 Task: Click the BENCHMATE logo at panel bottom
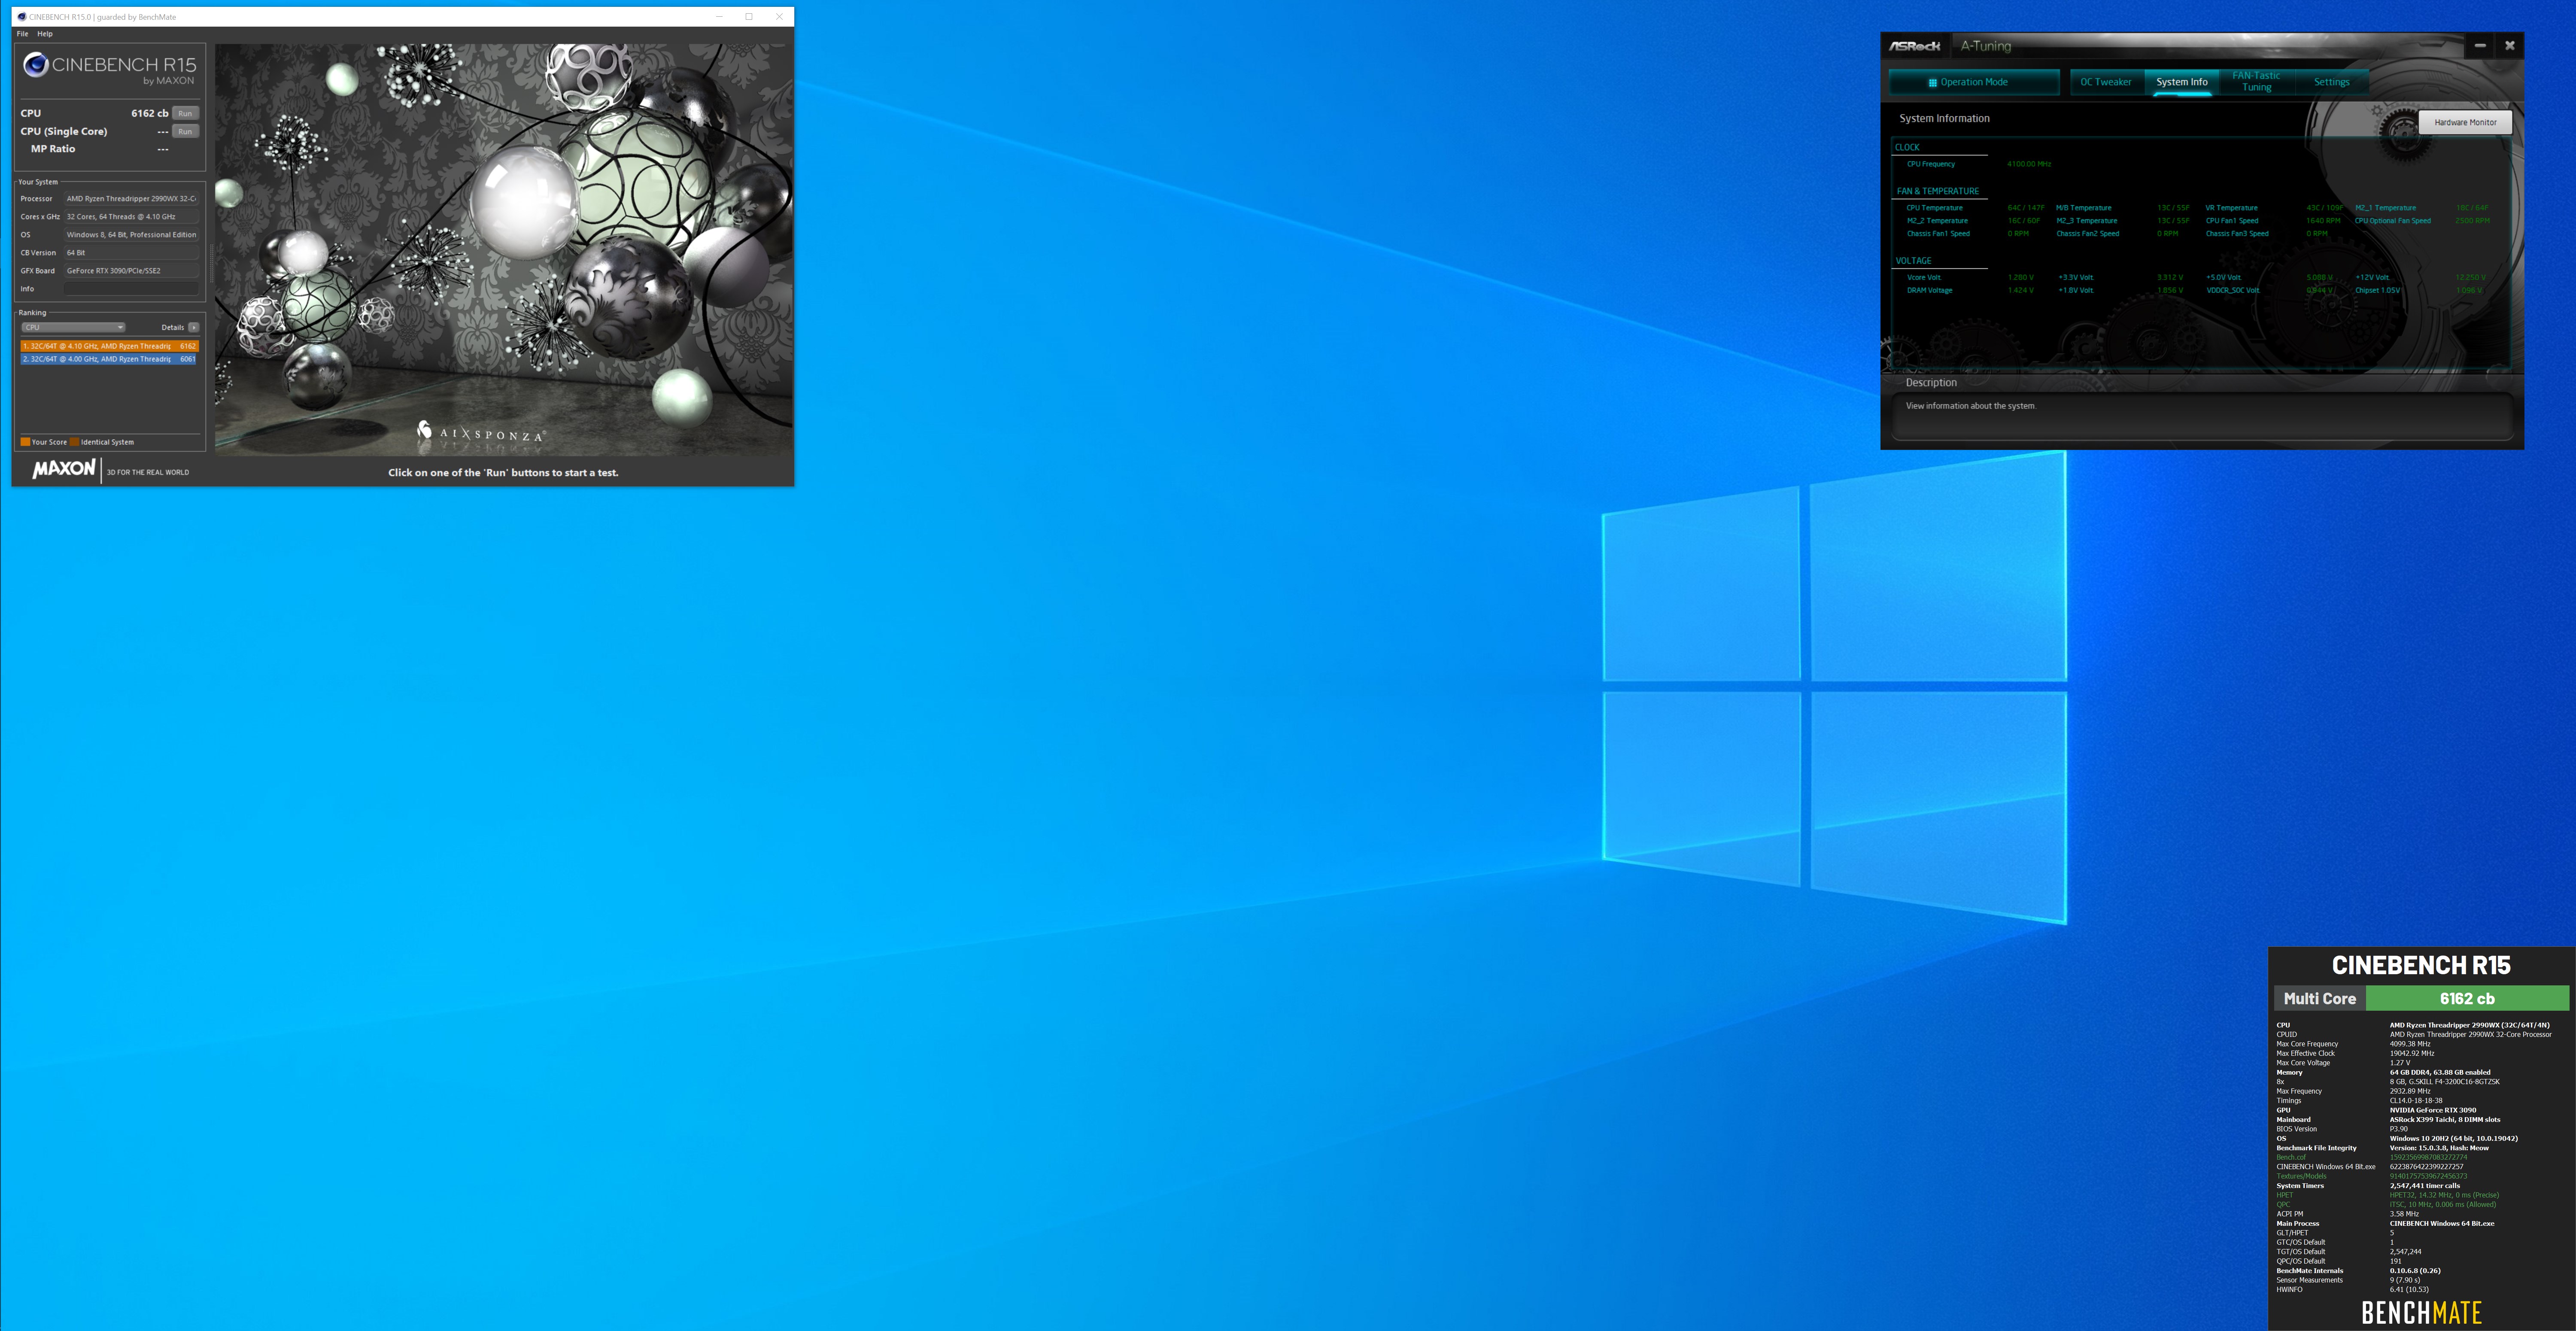tap(2421, 1312)
